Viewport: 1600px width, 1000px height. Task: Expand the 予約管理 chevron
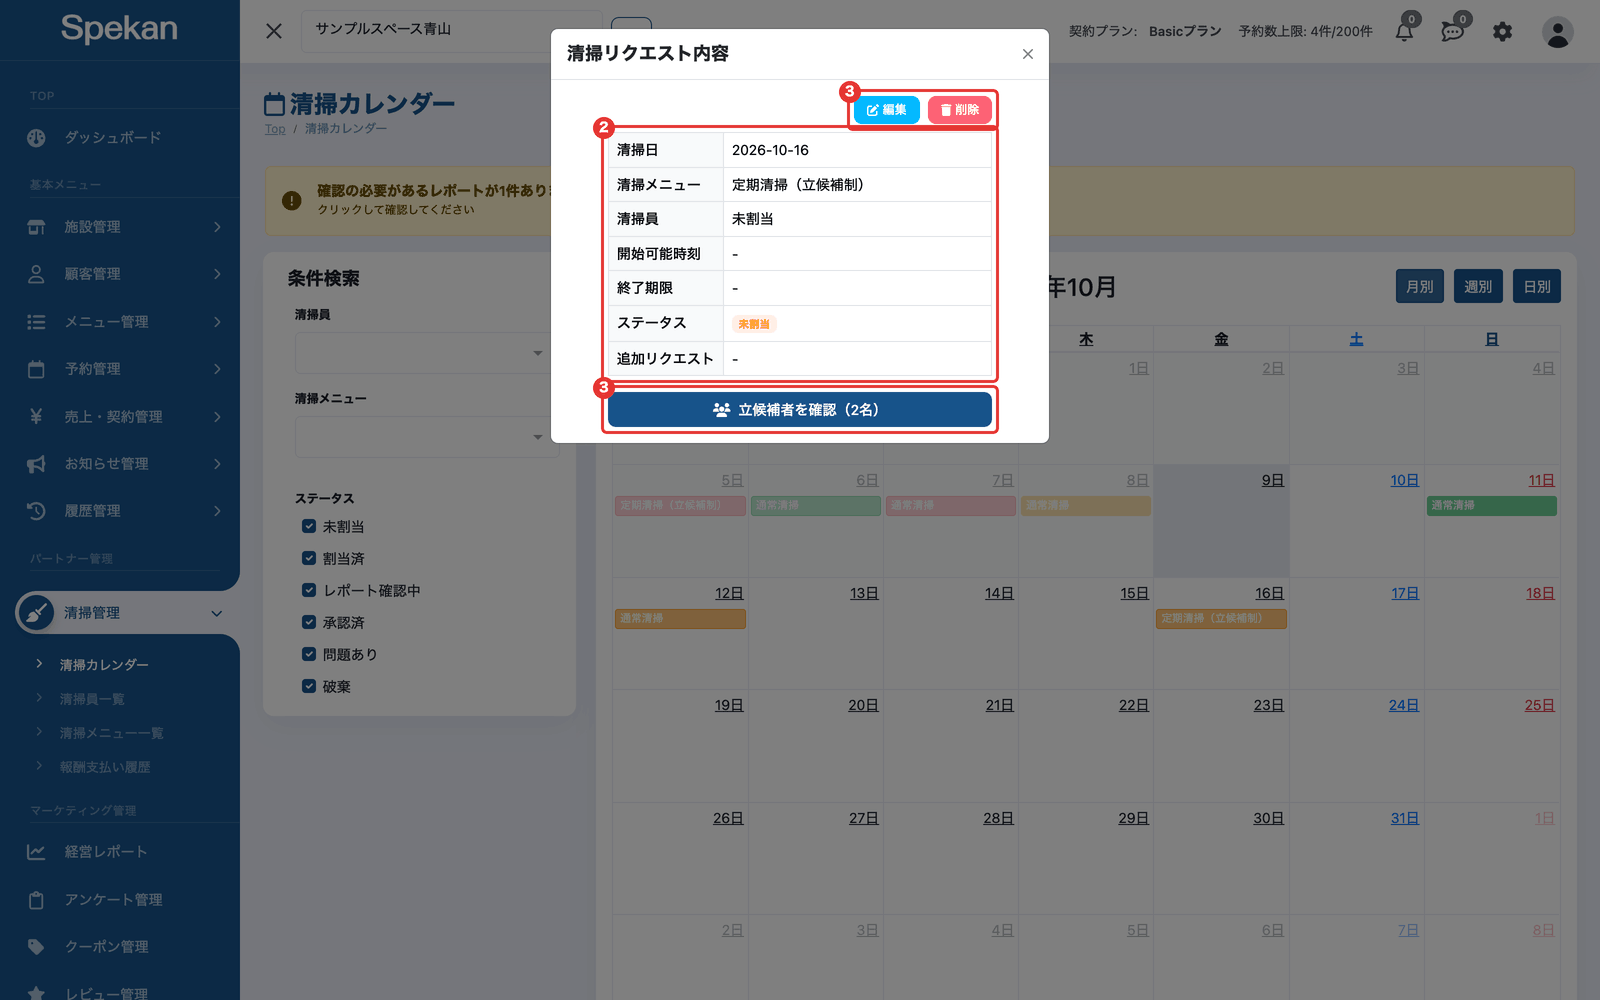click(217, 369)
